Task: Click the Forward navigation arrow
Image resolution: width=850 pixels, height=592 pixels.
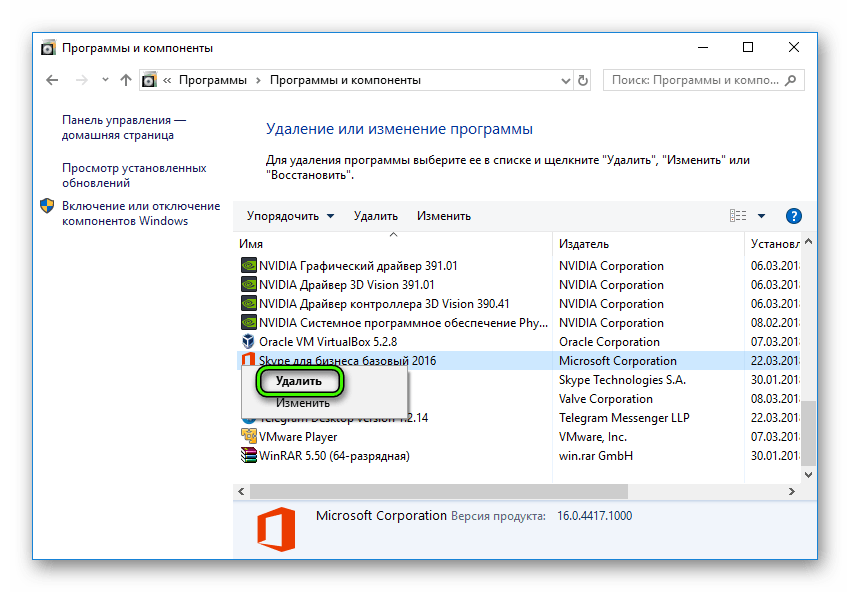Action: pyautogui.click(x=82, y=80)
